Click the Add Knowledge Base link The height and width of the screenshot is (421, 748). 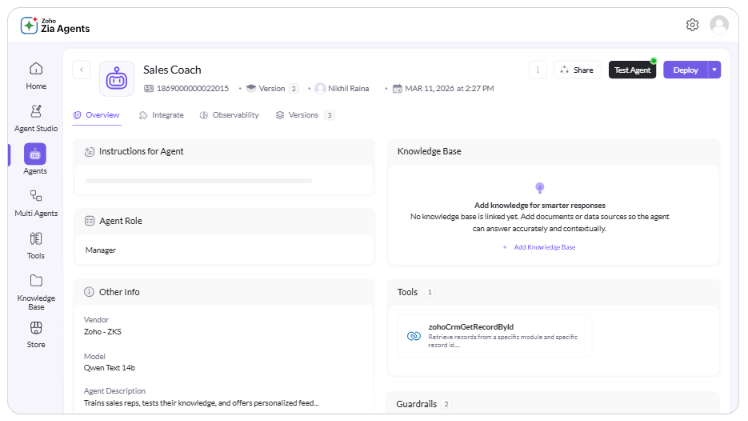click(540, 247)
